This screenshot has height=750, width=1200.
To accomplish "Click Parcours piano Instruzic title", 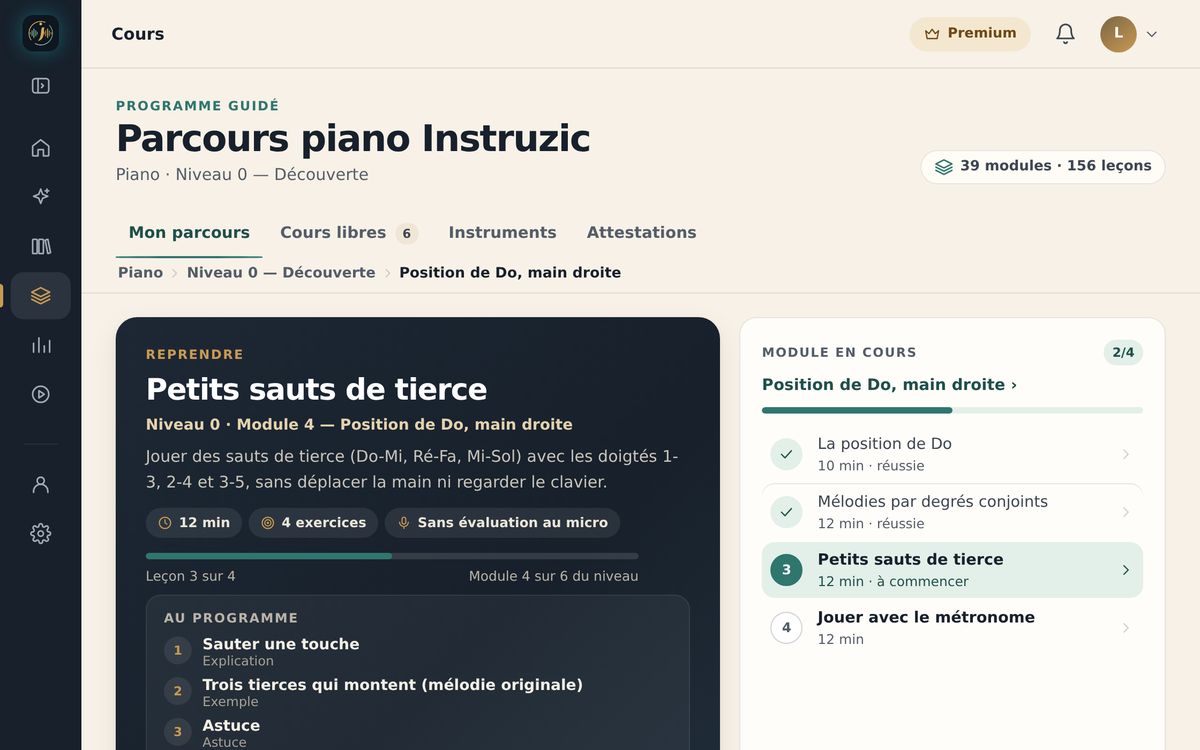I will (x=353, y=139).
